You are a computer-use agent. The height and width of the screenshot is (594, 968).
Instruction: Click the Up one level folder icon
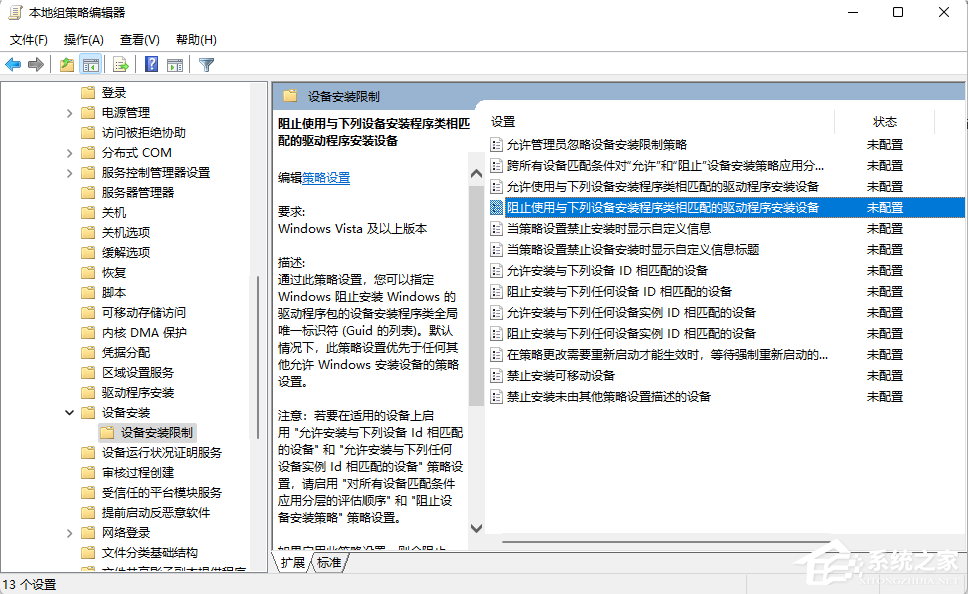click(x=67, y=64)
